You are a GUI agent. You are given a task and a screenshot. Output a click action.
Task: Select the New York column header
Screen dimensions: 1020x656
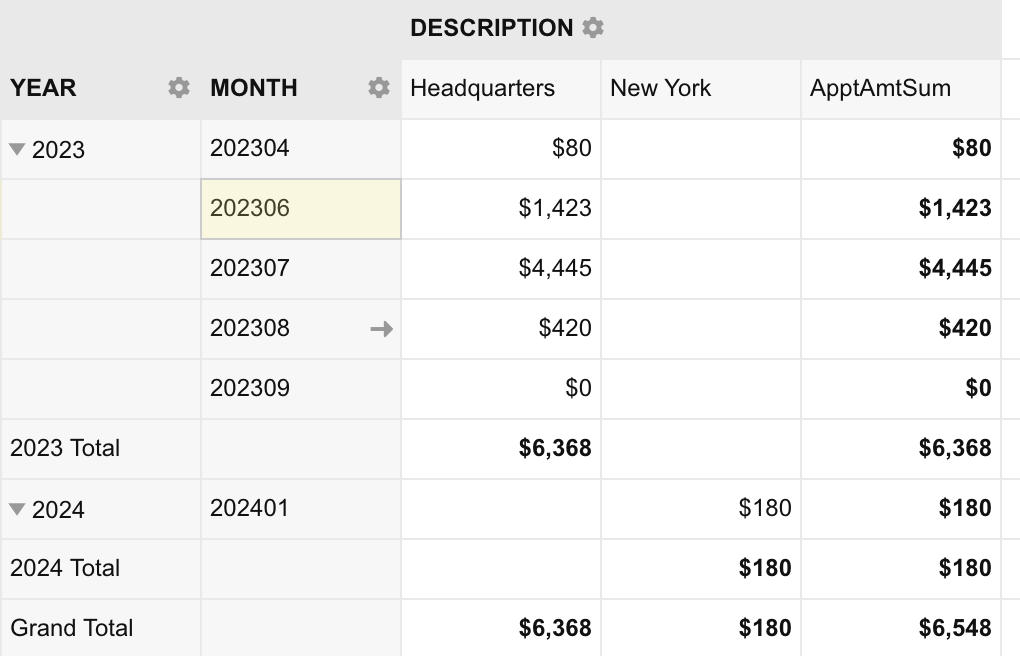(x=660, y=88)
